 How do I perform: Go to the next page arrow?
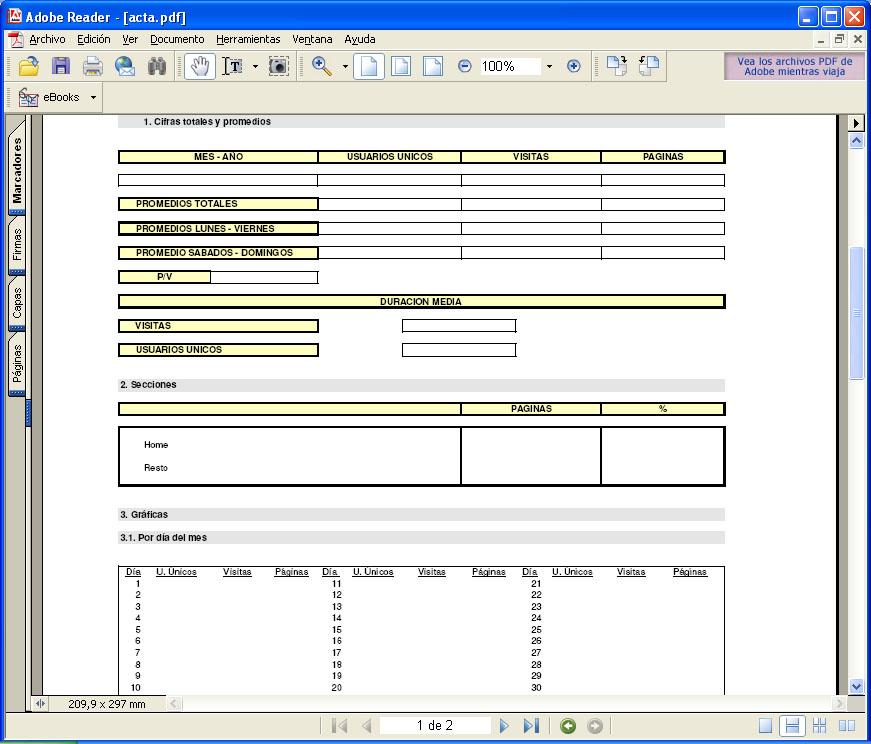tap(504, 726)
